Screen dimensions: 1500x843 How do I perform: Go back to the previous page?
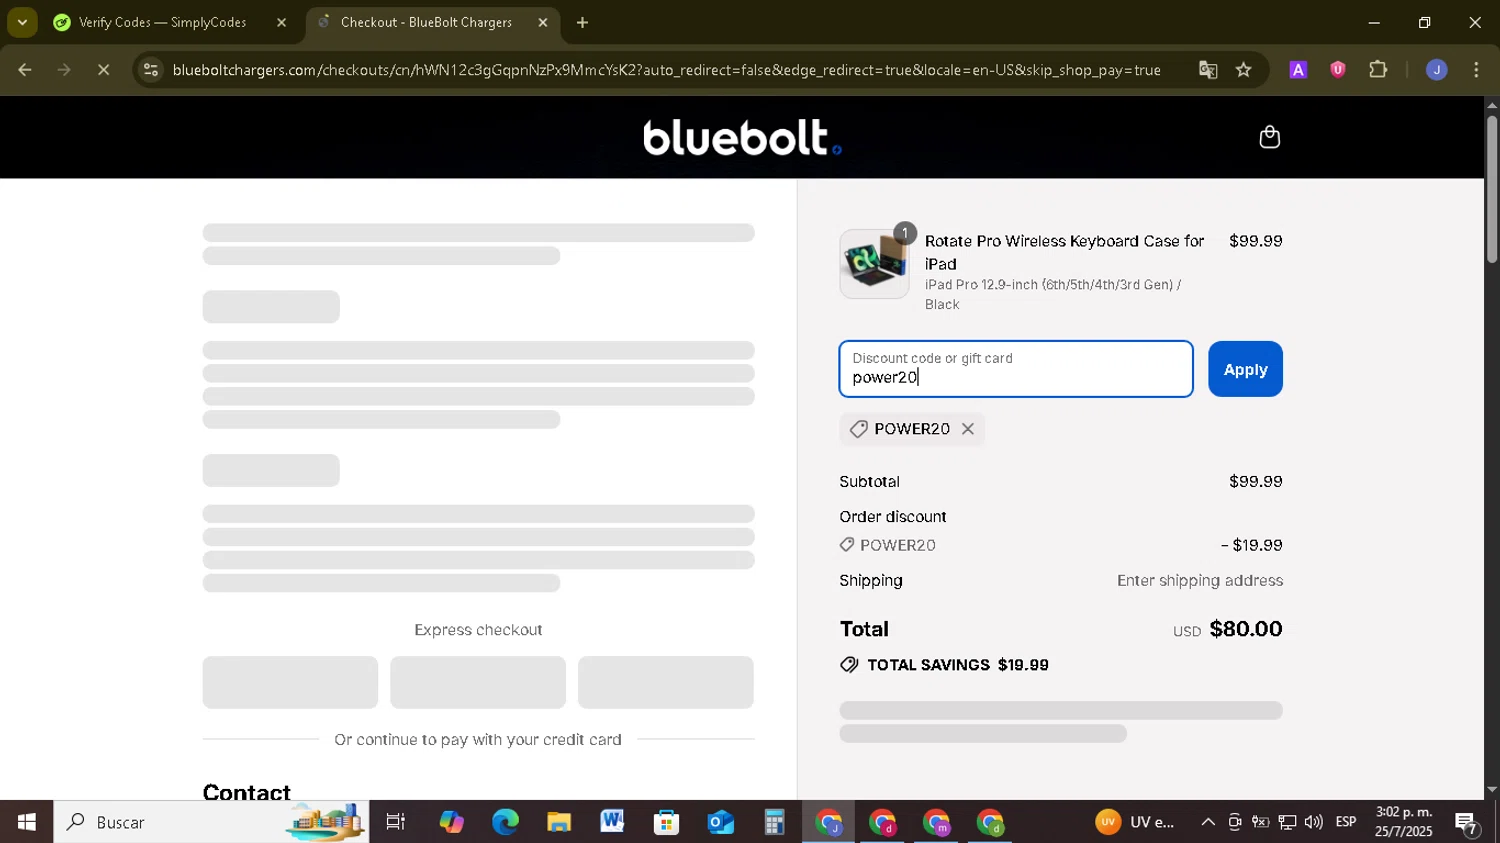click(25, 70)
